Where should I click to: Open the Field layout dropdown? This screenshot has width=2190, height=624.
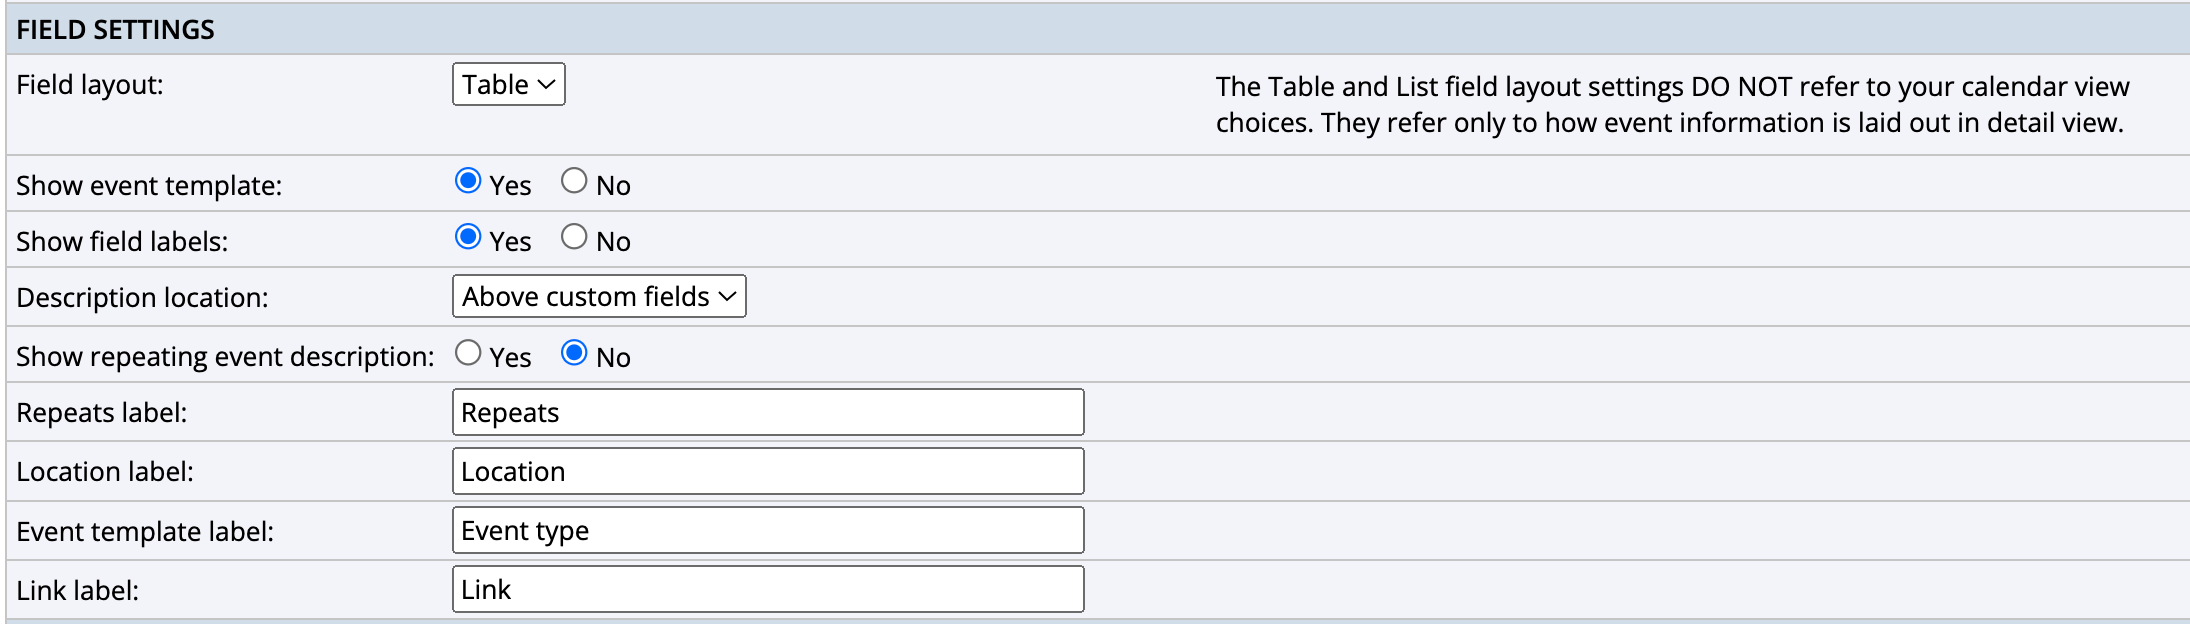(x=508, y=85)
